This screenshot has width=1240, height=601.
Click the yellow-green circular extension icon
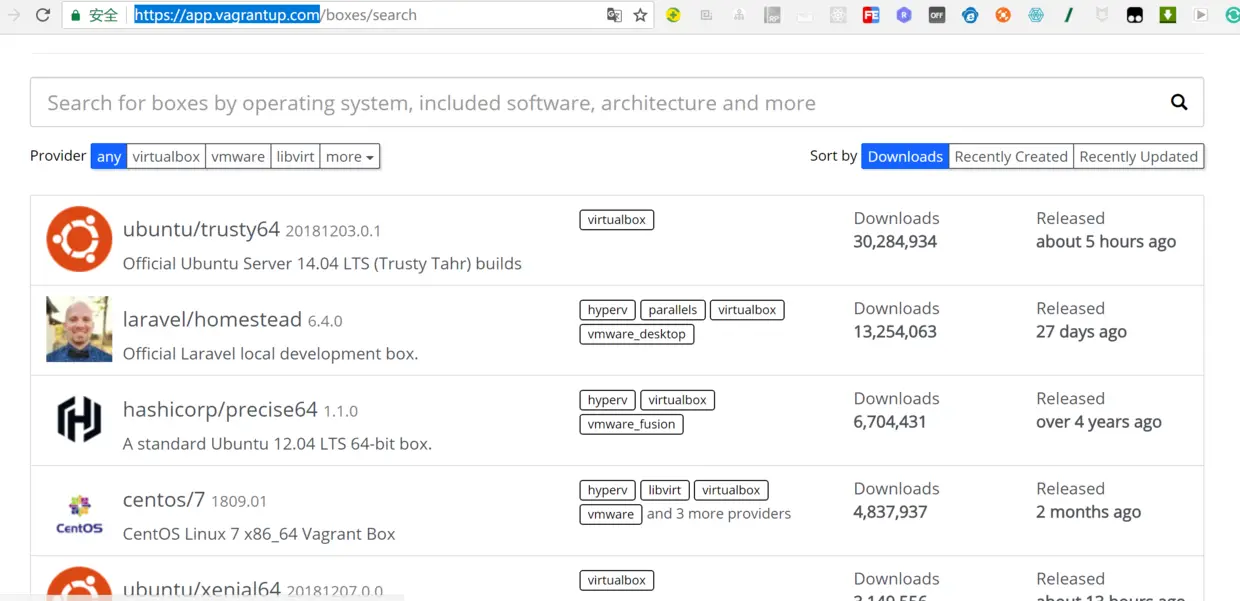pyautogui.click(x=674, y=15)
